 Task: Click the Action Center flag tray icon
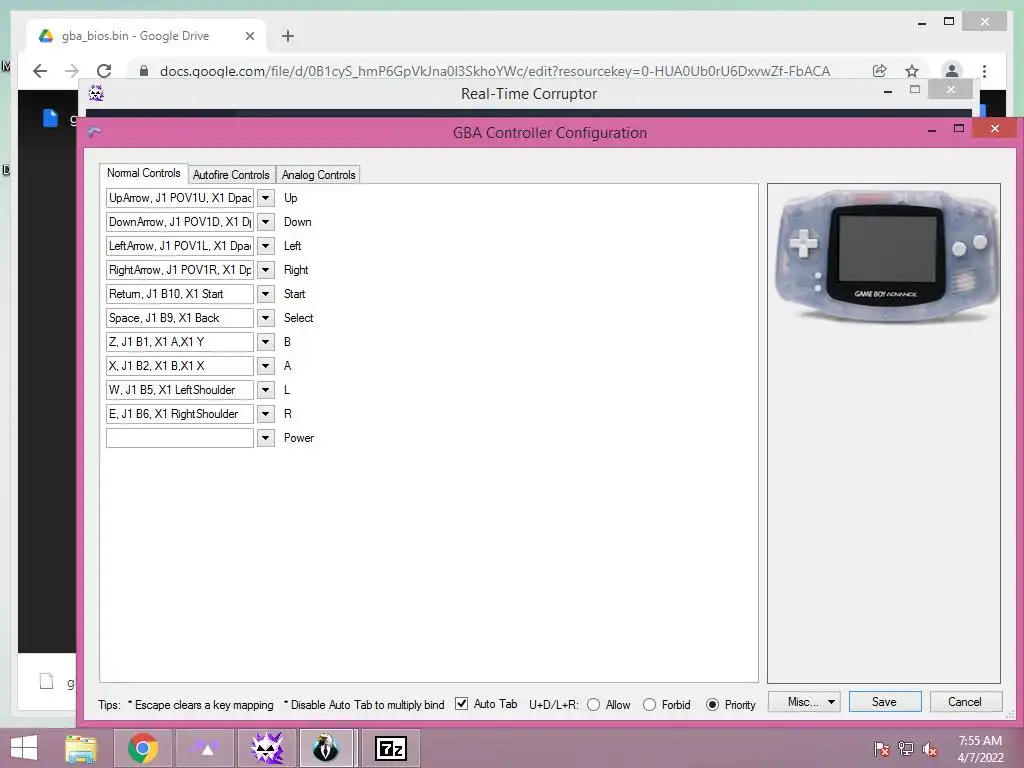point(881,749)
